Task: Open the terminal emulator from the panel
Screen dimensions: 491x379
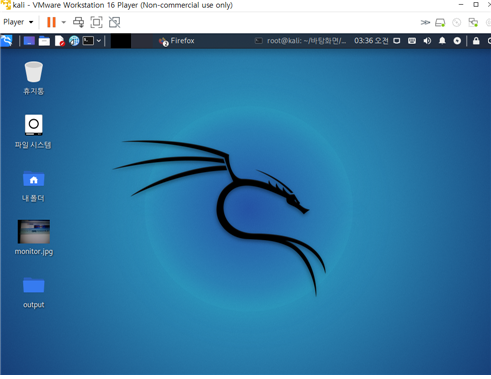Action: click(88, 41)
